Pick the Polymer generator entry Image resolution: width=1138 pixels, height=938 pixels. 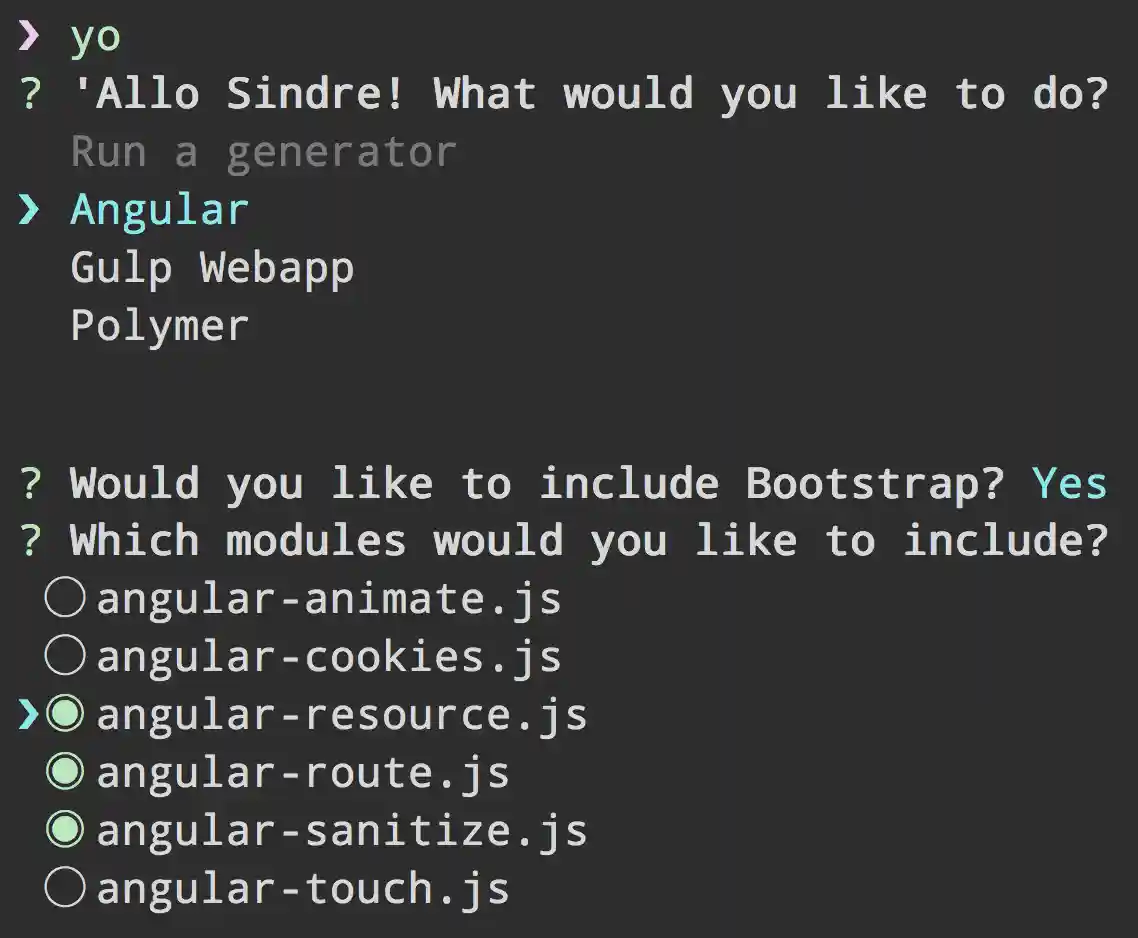pos(160,326)
